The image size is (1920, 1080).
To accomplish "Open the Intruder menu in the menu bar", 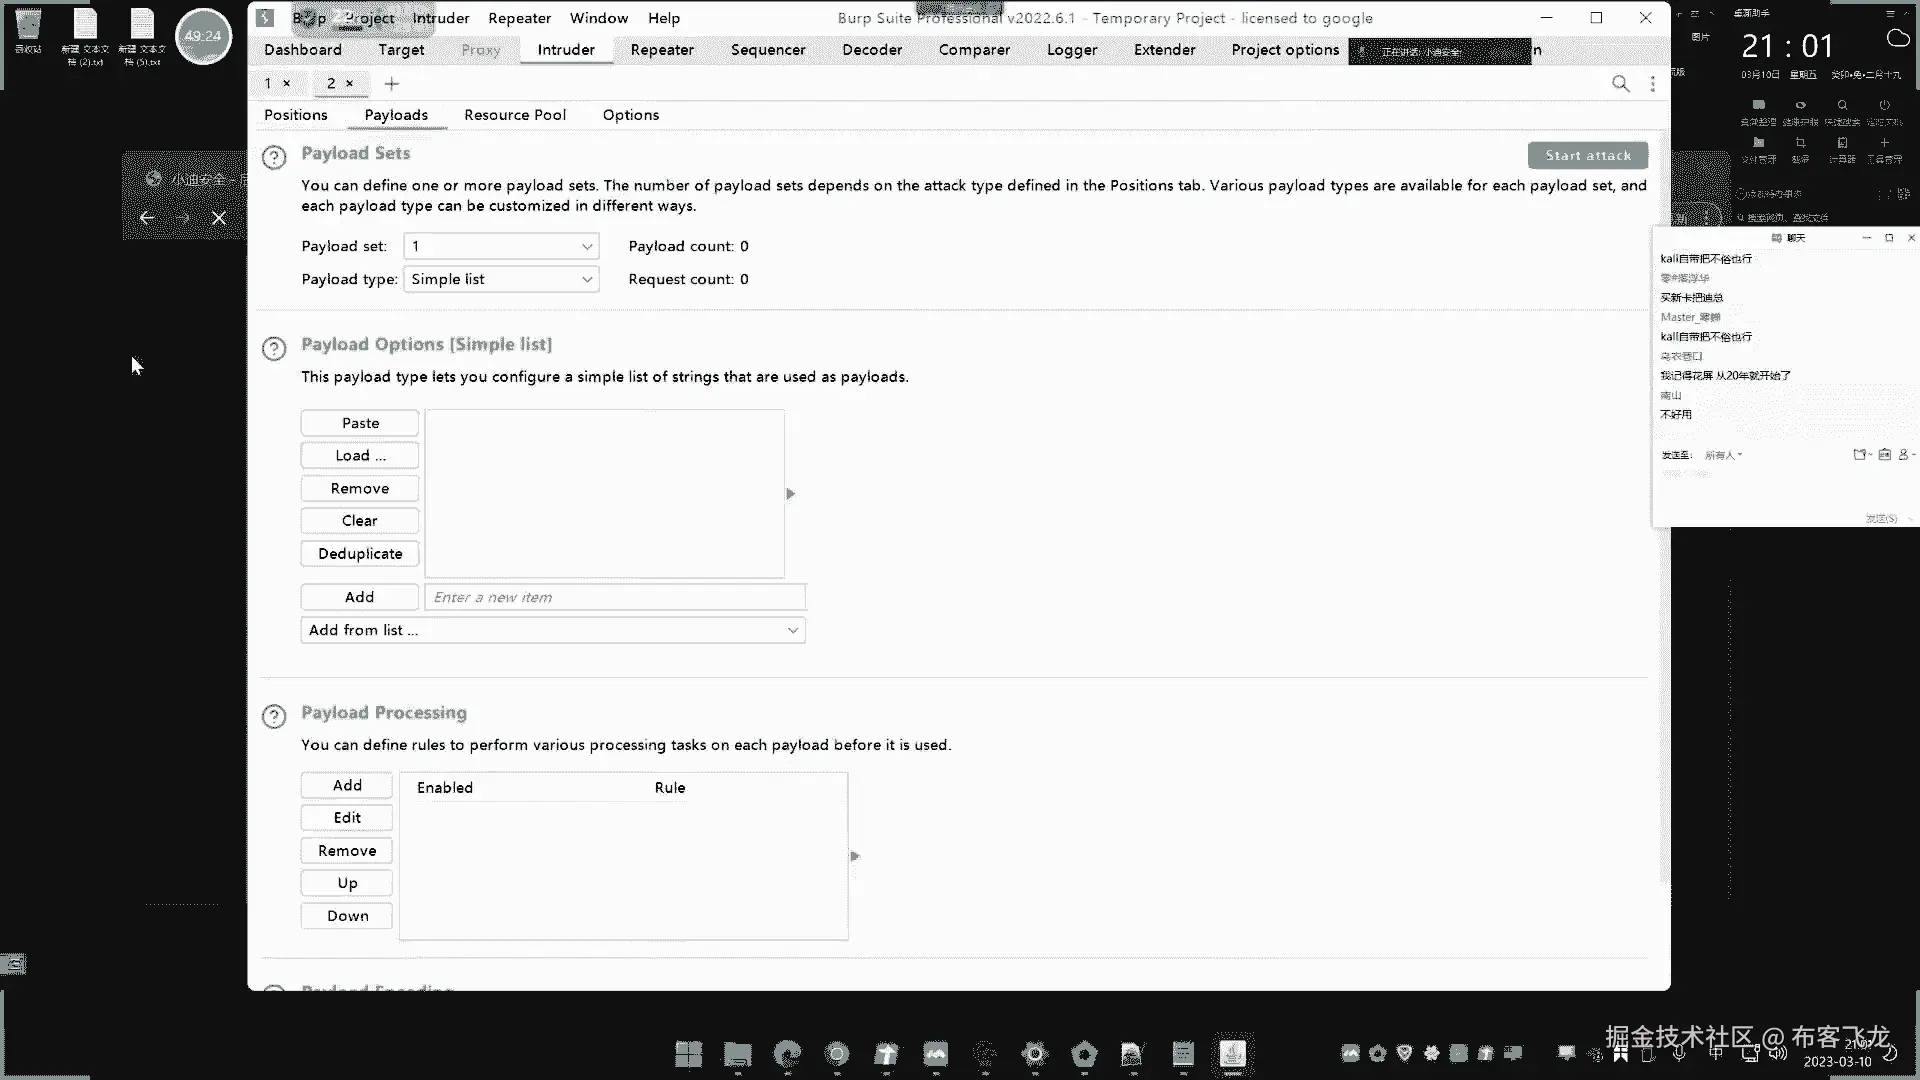I will click(x=440, y=18).
